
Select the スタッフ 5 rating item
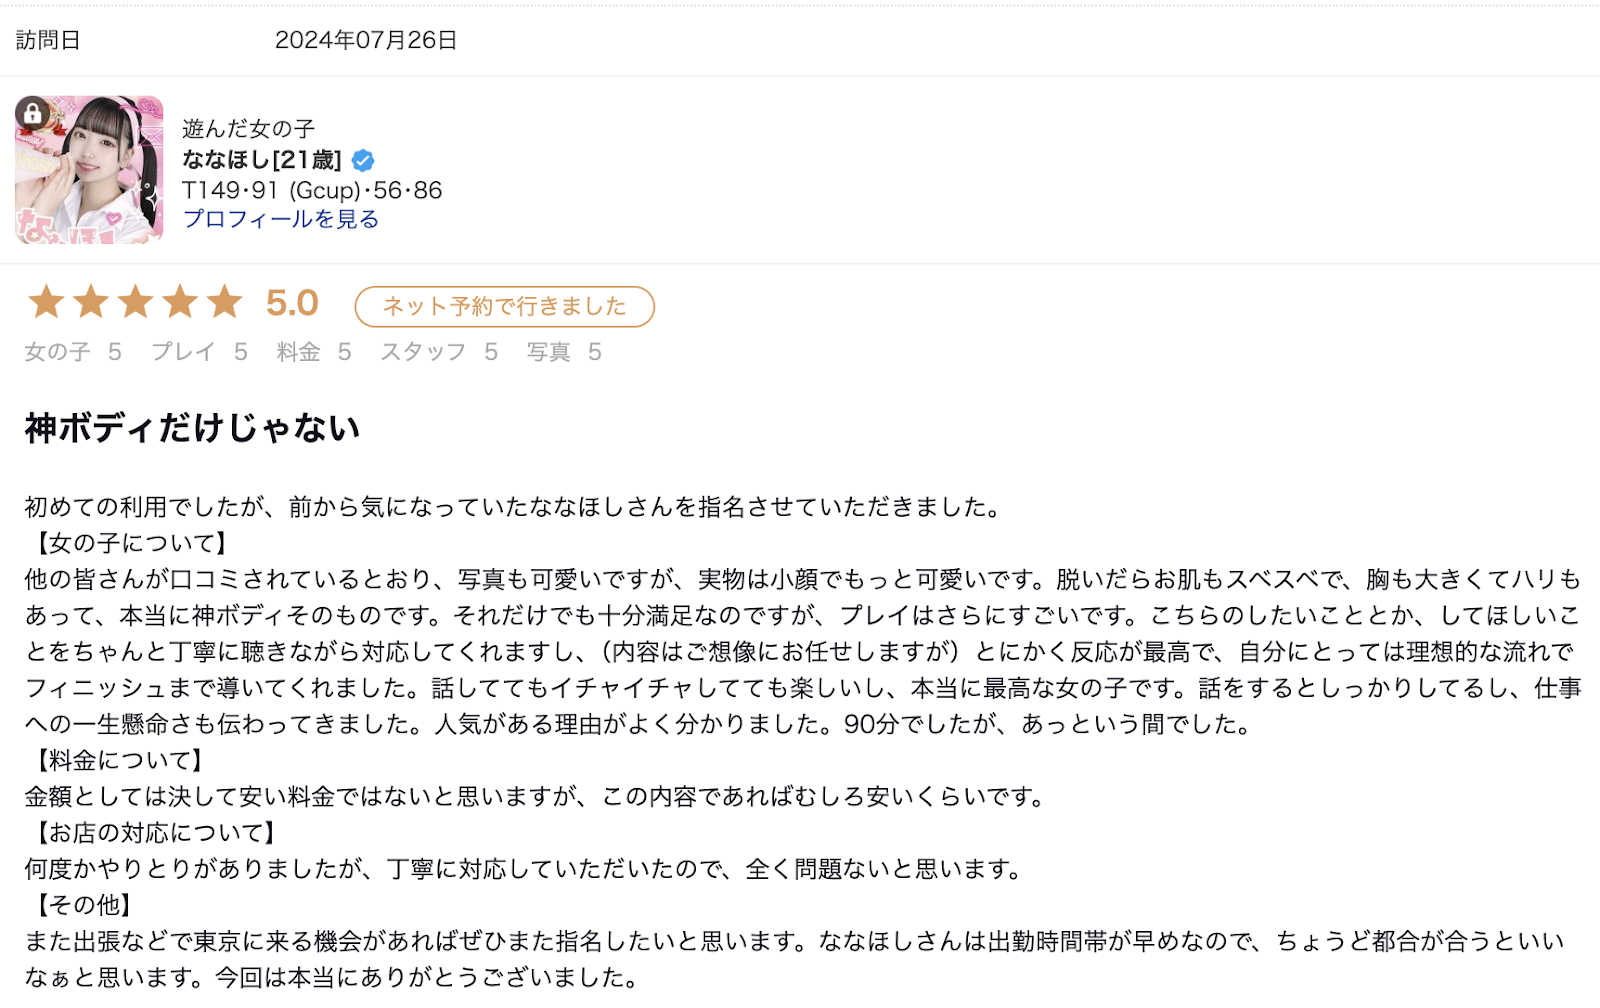pyautogui.click(x=439, y=352)
